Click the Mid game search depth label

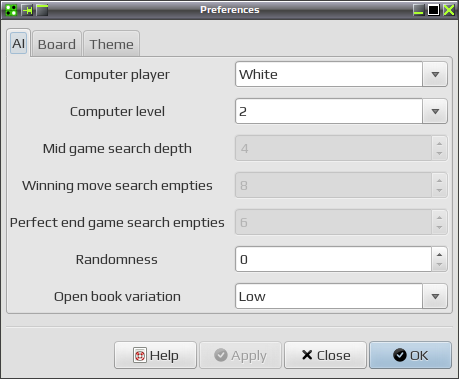pyautogui.click(x=117, y=149)
